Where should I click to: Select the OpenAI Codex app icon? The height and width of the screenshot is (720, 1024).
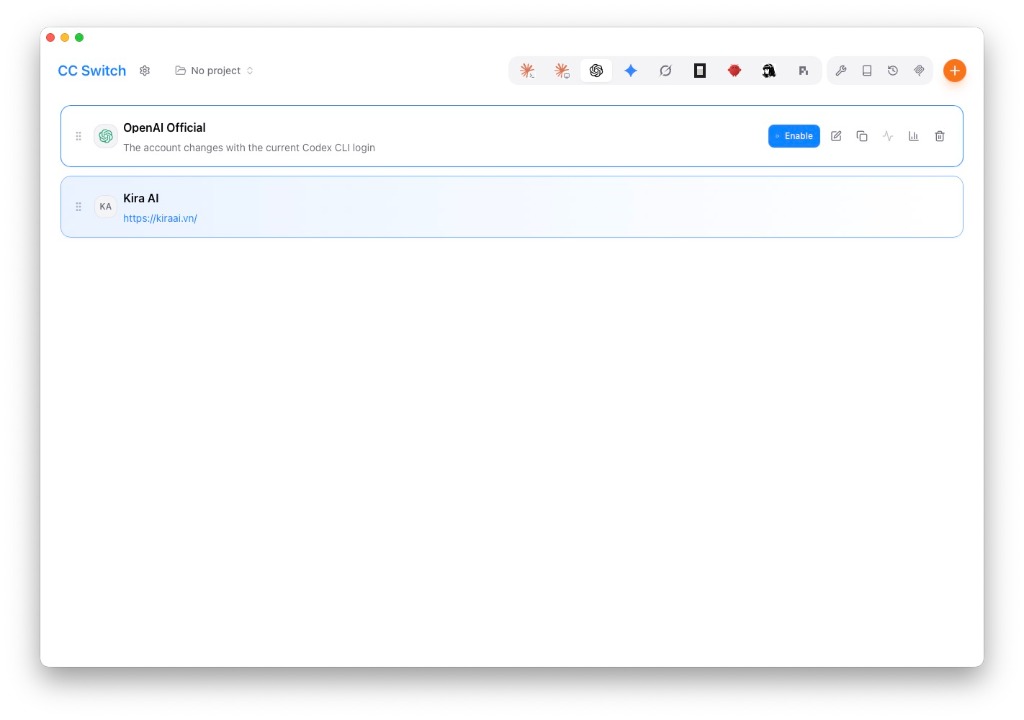click(x=596, y=71)
